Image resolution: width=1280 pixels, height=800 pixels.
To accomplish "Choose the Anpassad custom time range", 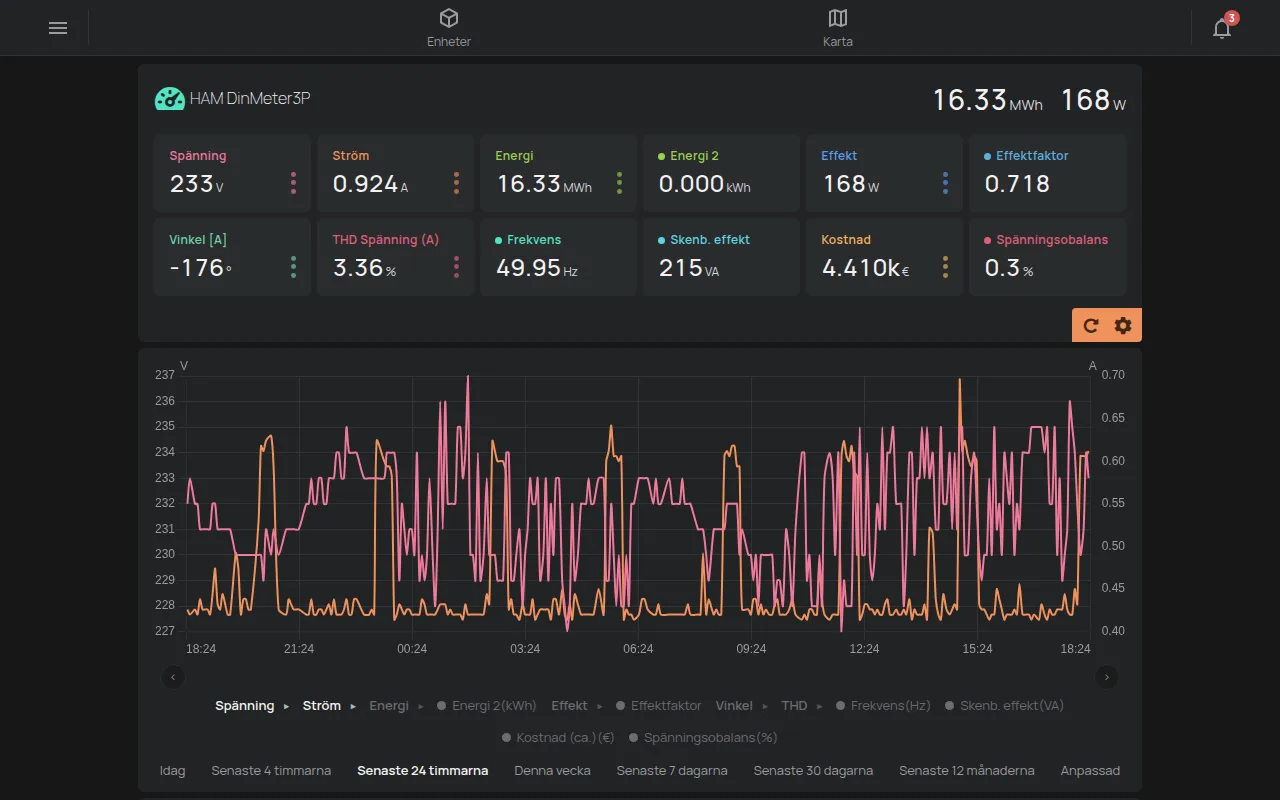I will tap(1090, 771).
